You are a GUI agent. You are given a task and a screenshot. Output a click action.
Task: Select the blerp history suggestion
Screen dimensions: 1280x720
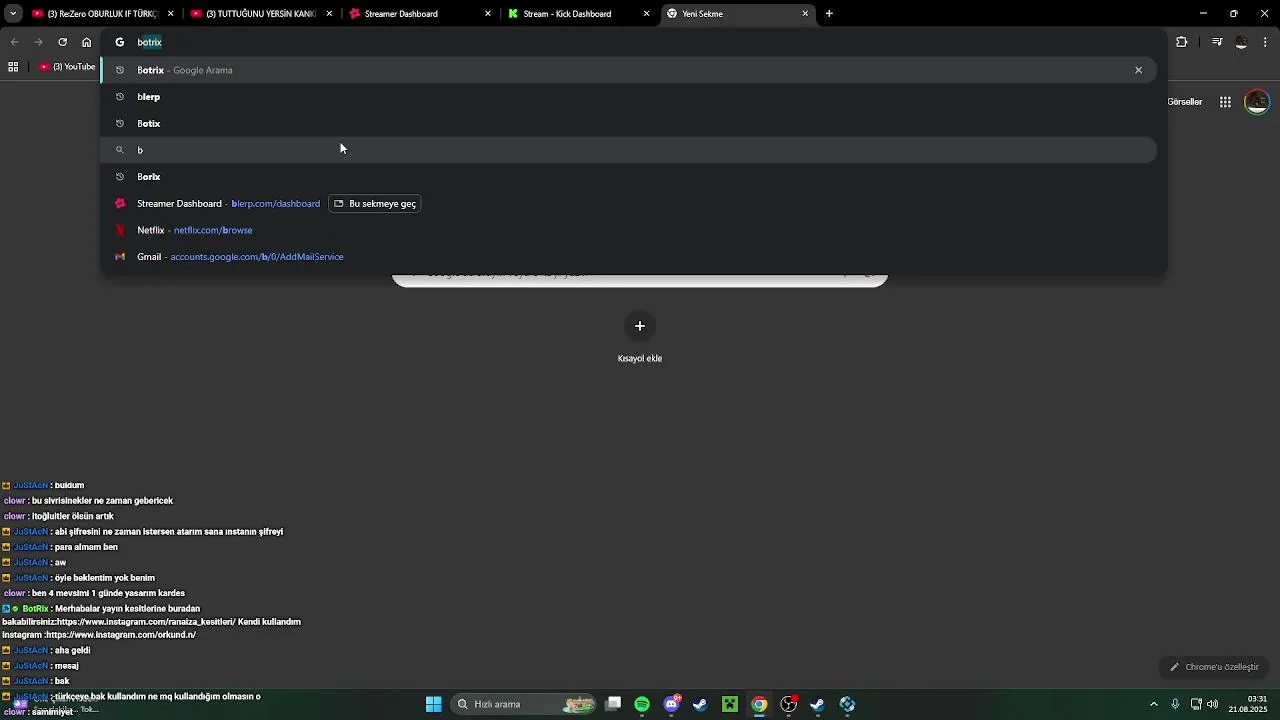tap(629, 97)
